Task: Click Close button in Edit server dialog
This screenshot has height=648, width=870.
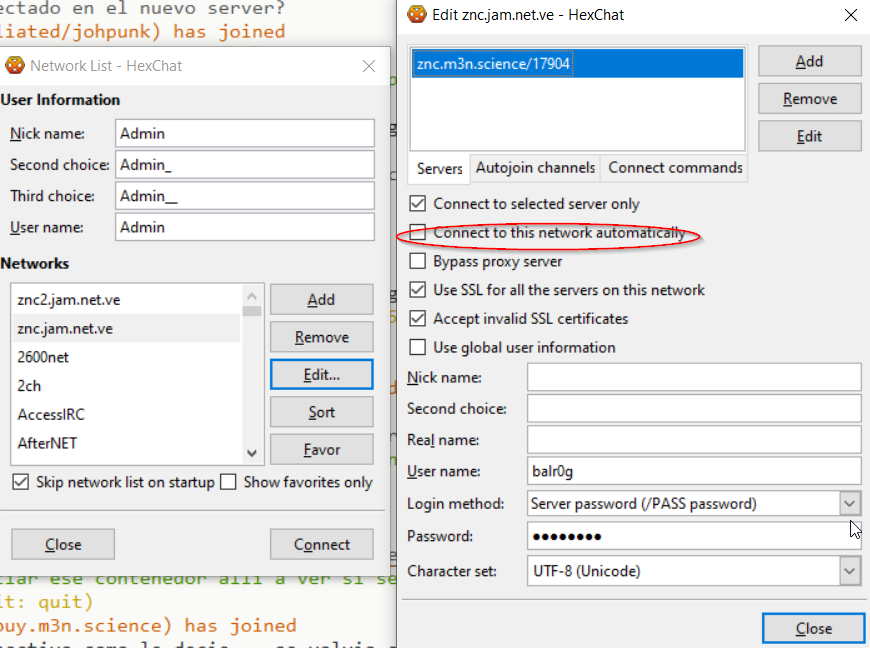Action: tap(813, 628)
